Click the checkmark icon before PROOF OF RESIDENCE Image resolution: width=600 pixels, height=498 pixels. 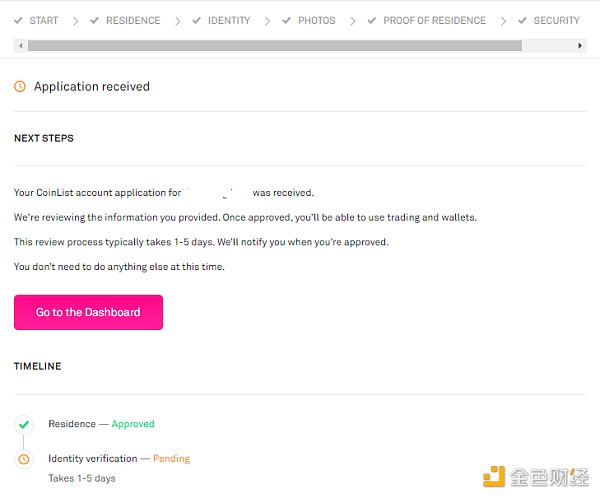point(373,20)
